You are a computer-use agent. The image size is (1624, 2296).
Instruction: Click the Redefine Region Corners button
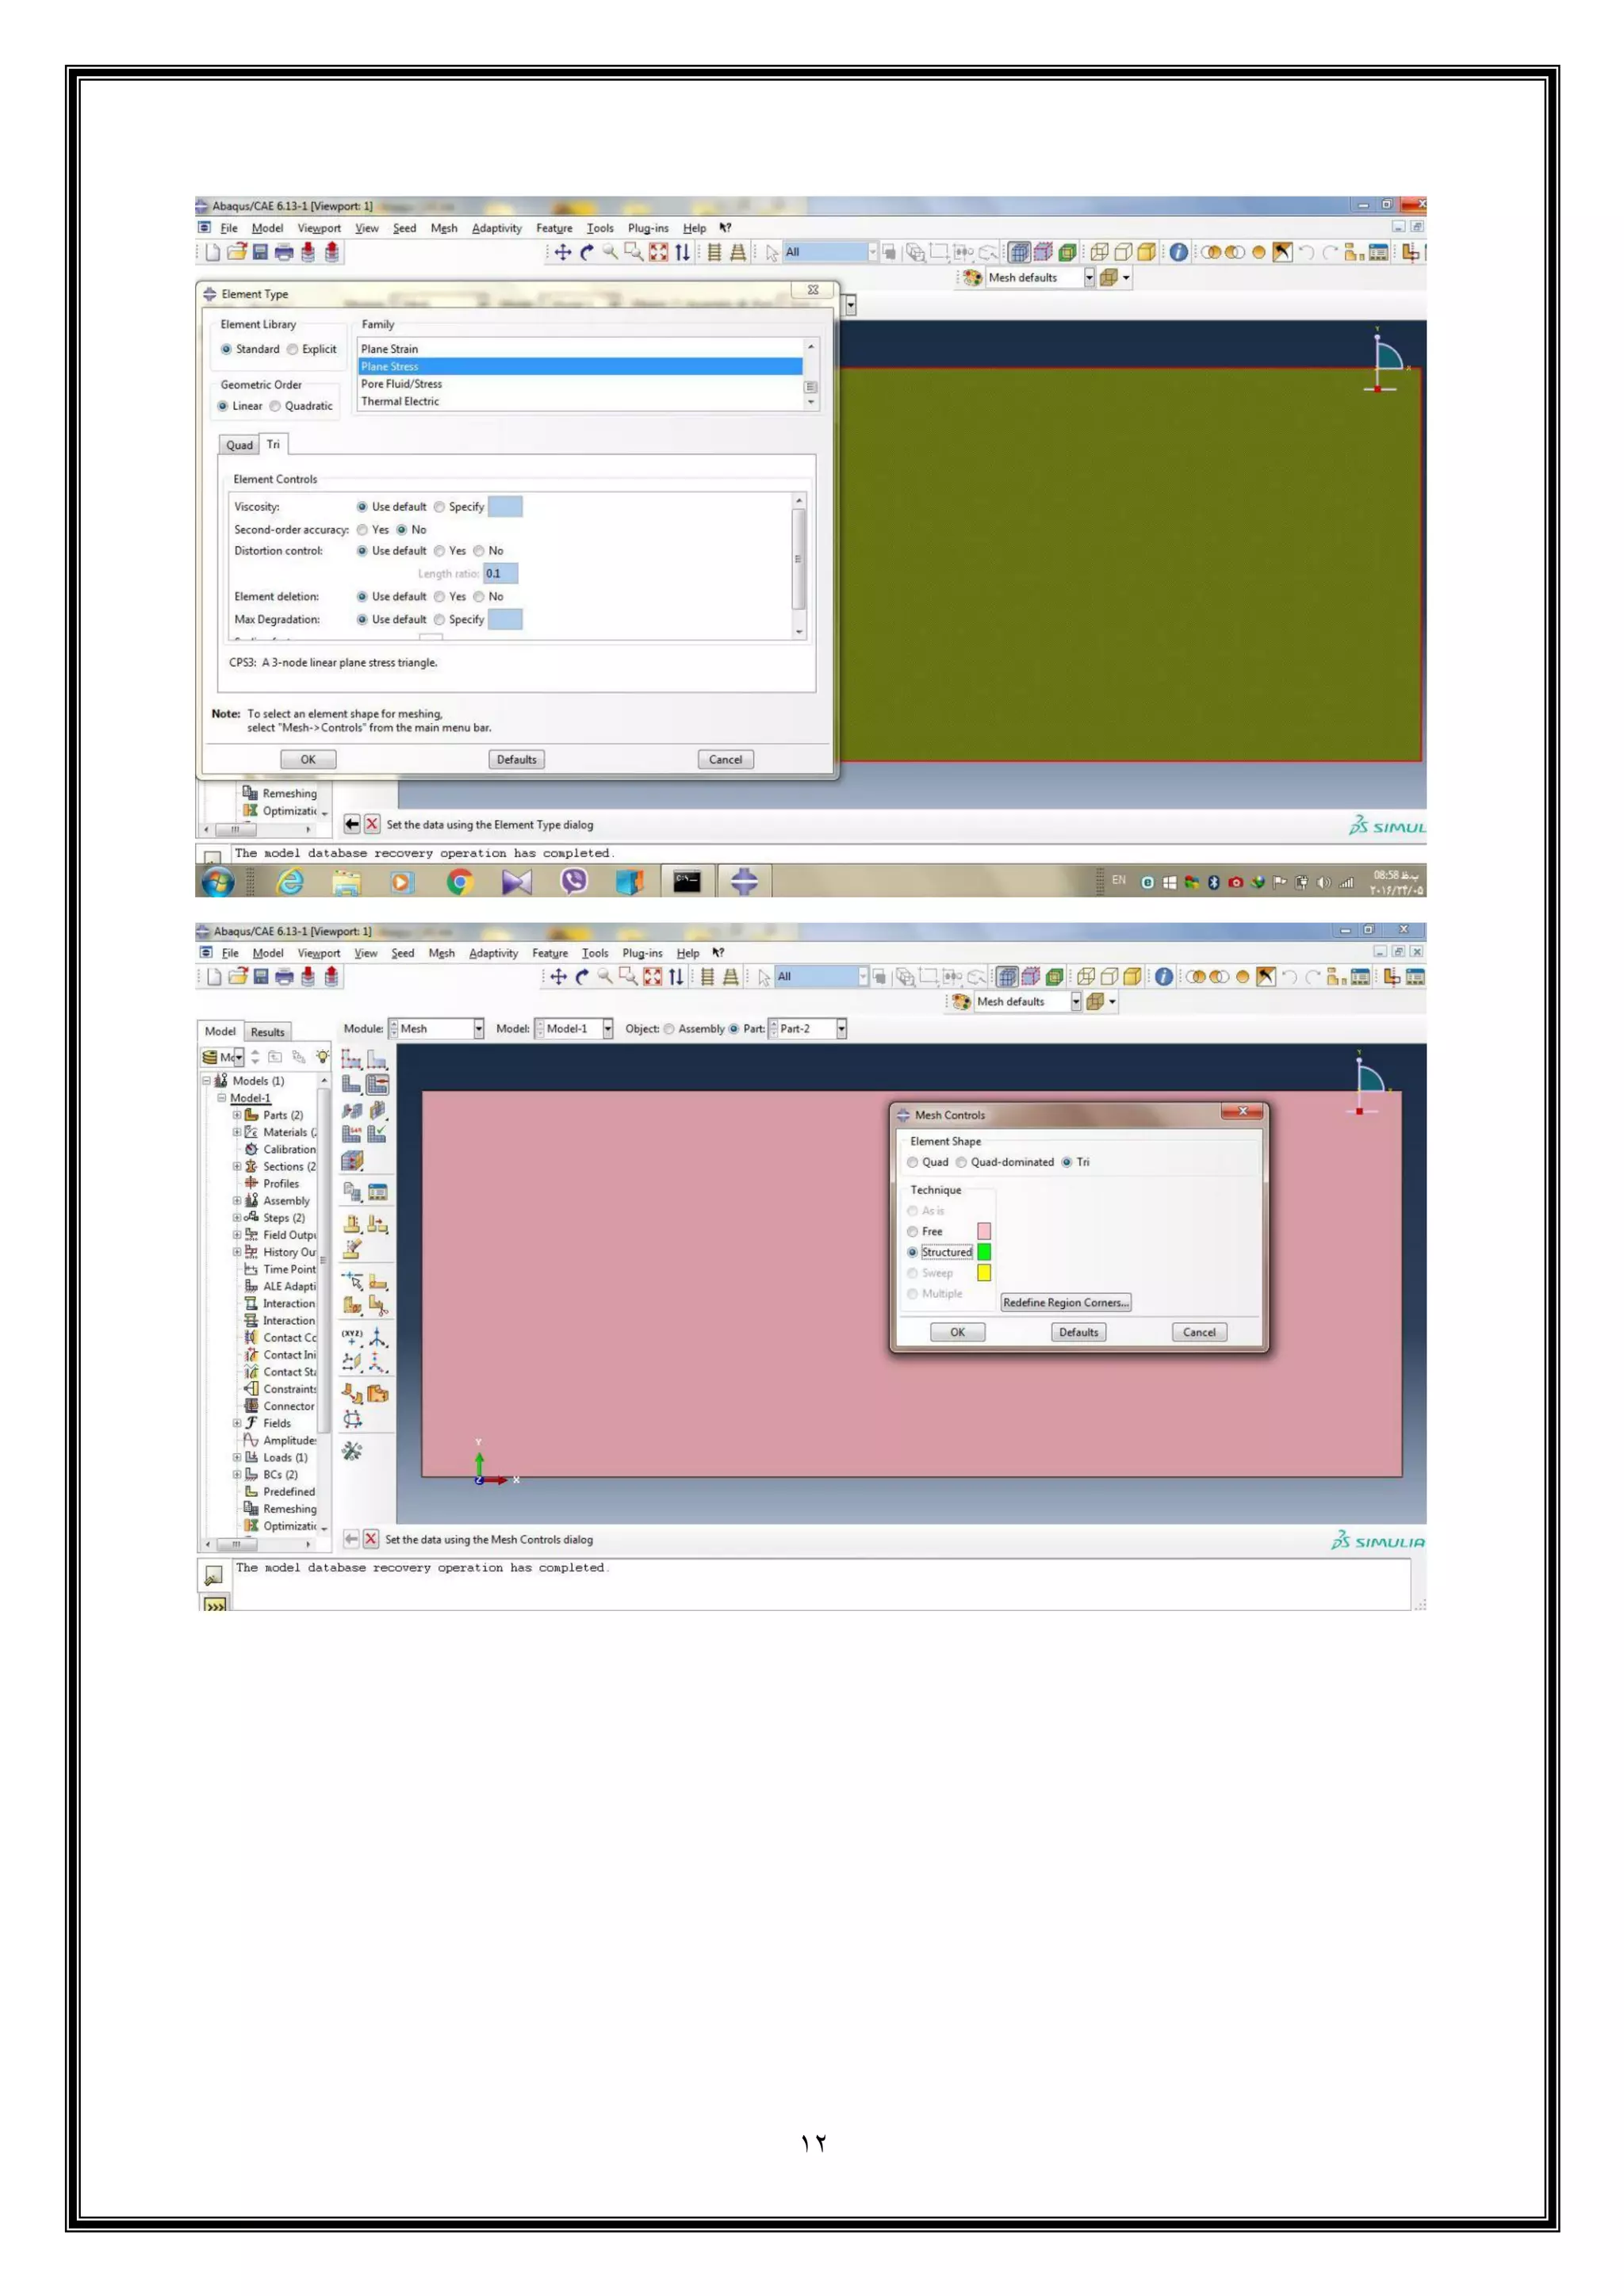point(1066,1302)
